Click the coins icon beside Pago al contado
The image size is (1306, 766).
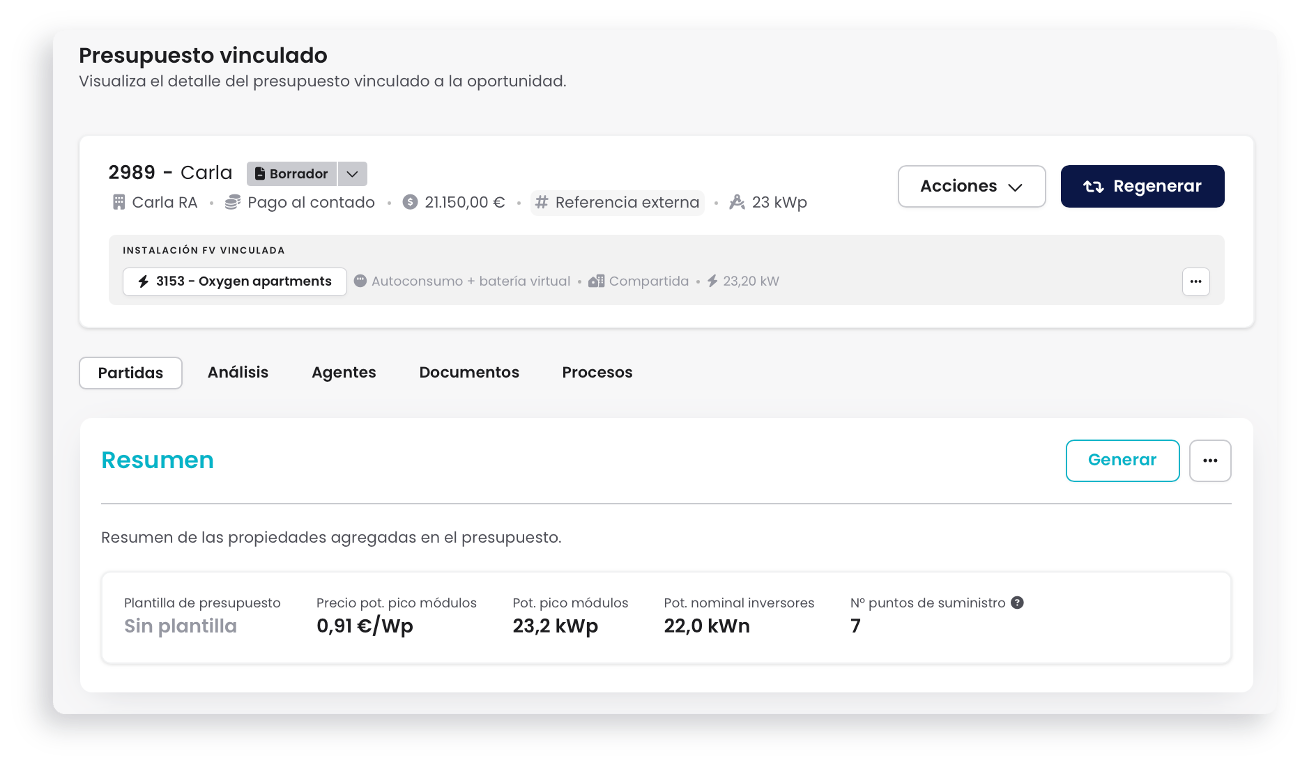(233, 202)
